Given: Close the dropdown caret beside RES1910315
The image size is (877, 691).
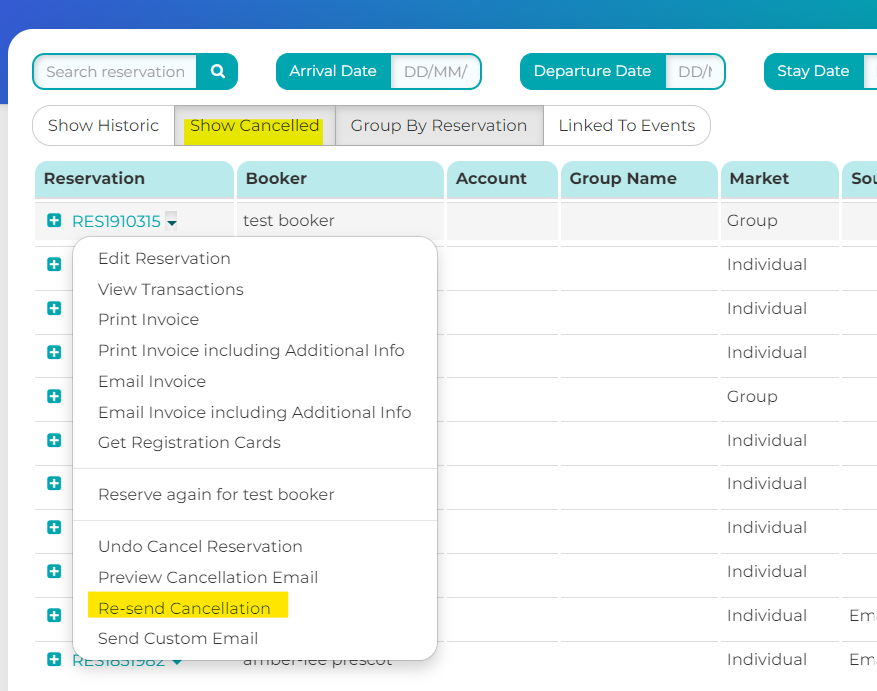Looking at the screenshot, I should click(172, 222).
